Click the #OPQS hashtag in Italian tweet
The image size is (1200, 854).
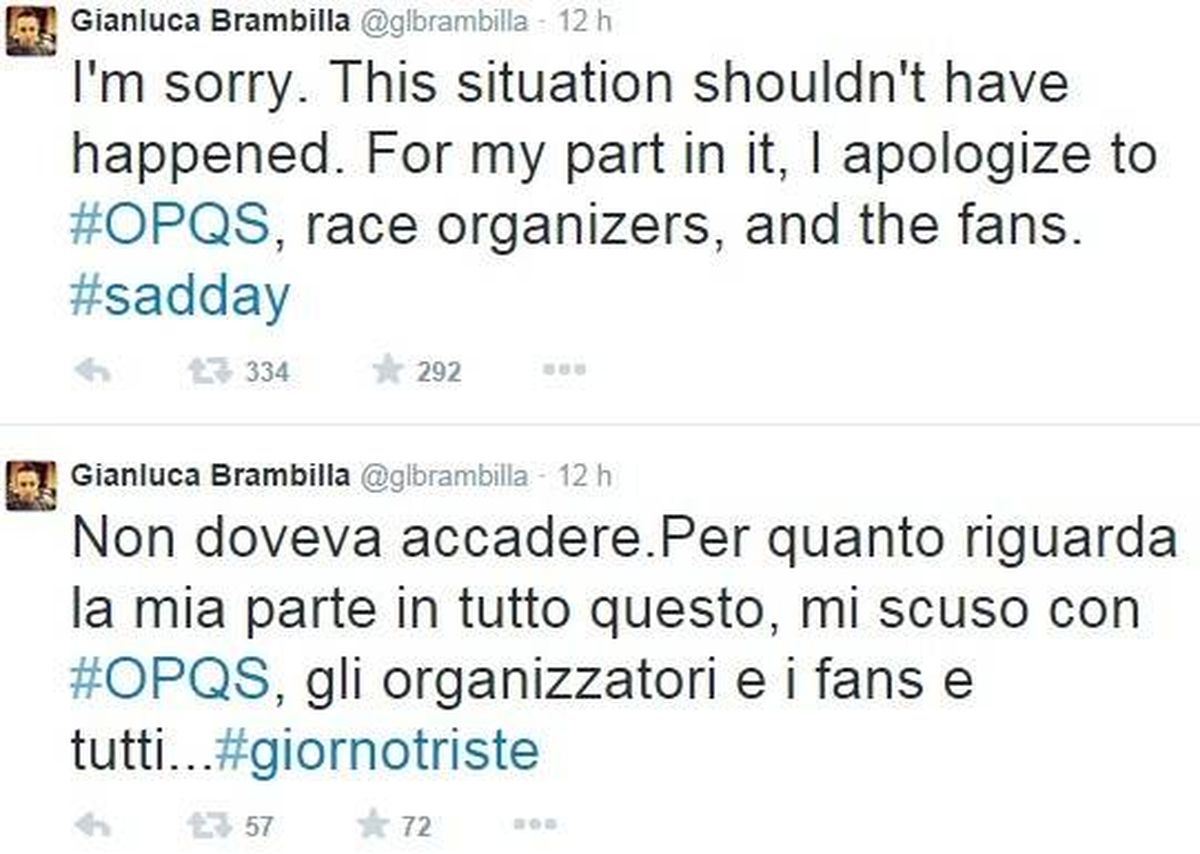tap(170, 680)
